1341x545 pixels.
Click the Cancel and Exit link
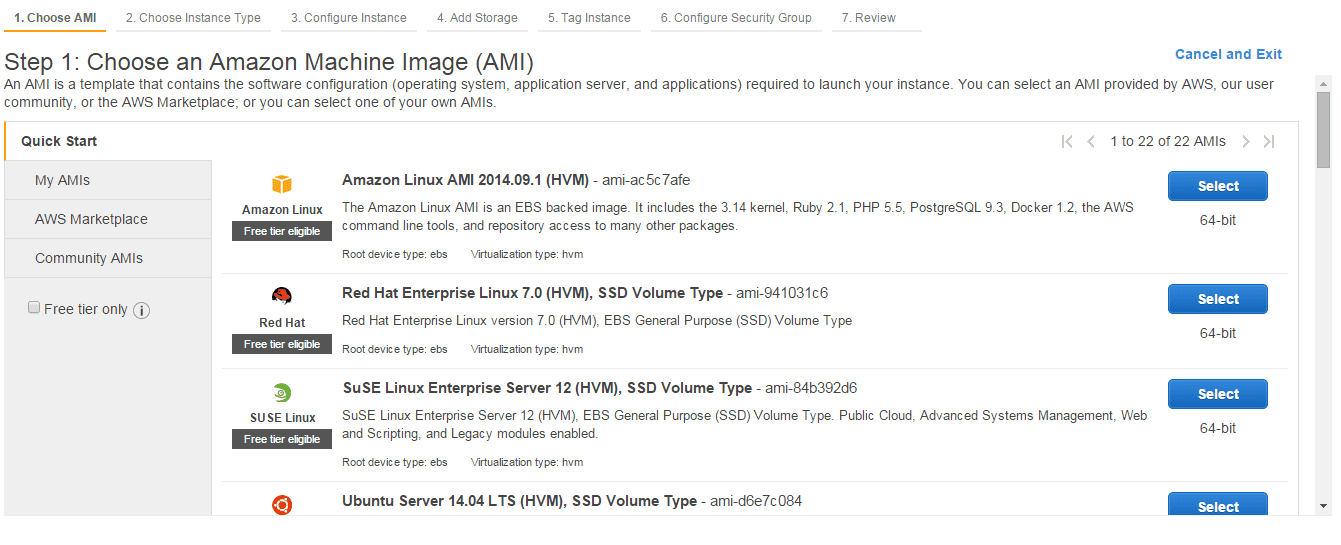tap(1228, 54)
